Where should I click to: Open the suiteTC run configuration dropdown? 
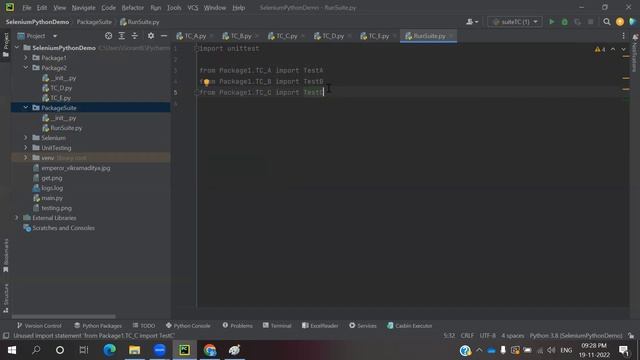click(x=515, y=22)
